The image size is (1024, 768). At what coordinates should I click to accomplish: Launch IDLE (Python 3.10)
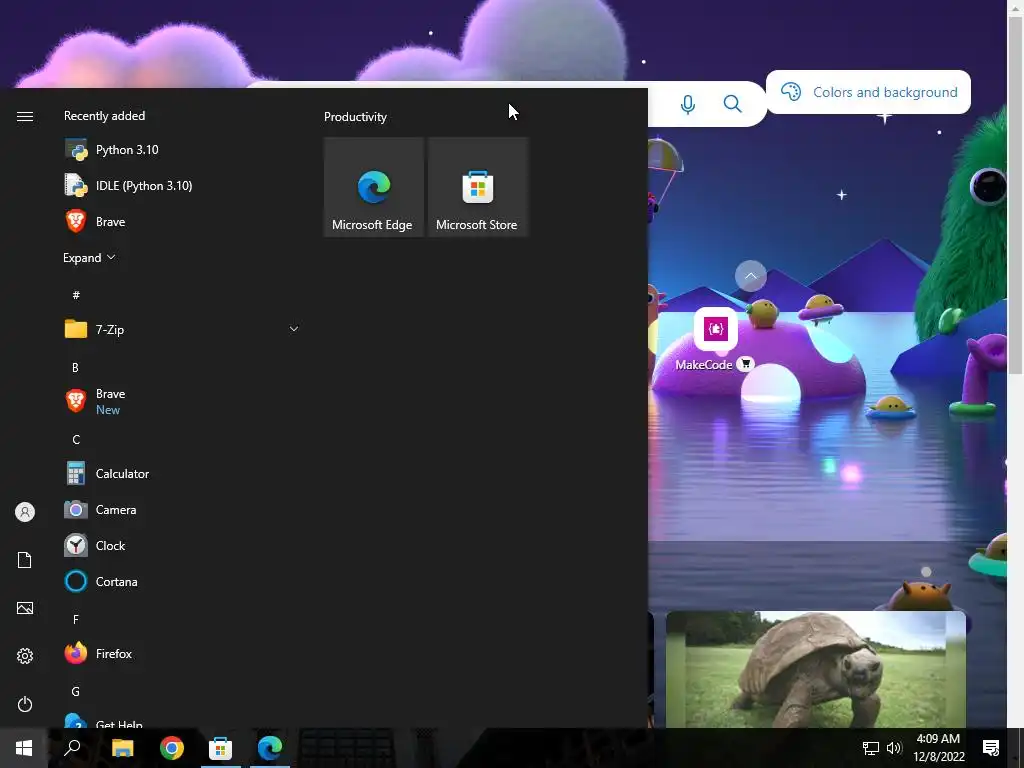pyautogui.click(x=182, y=185)
